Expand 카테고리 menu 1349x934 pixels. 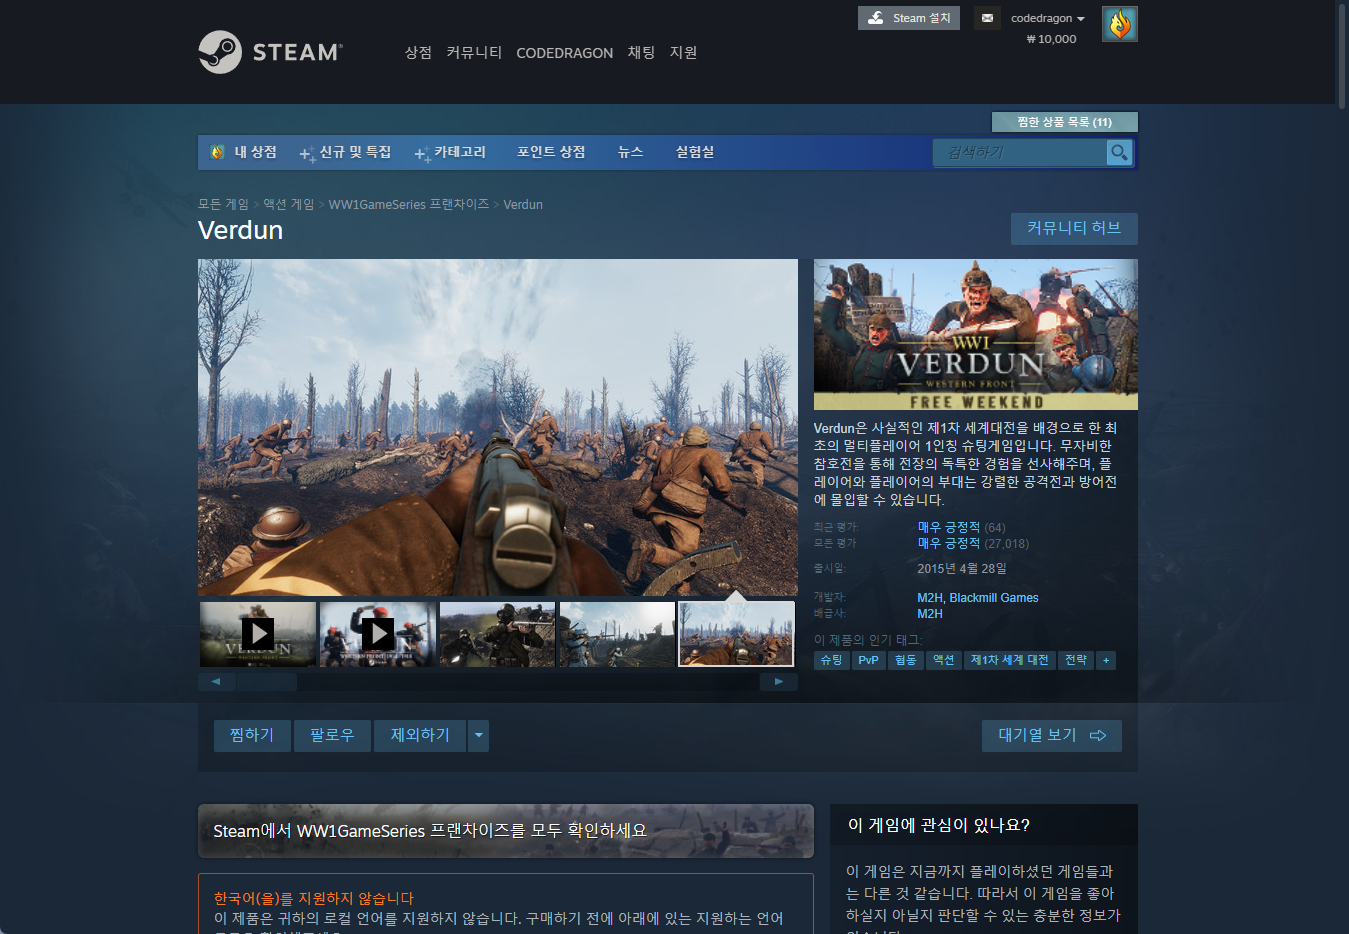(450, 152)
